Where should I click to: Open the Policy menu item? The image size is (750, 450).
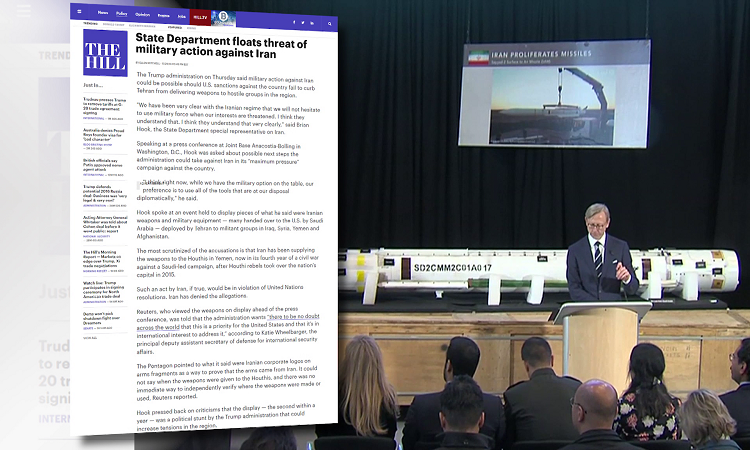point(122,14)
